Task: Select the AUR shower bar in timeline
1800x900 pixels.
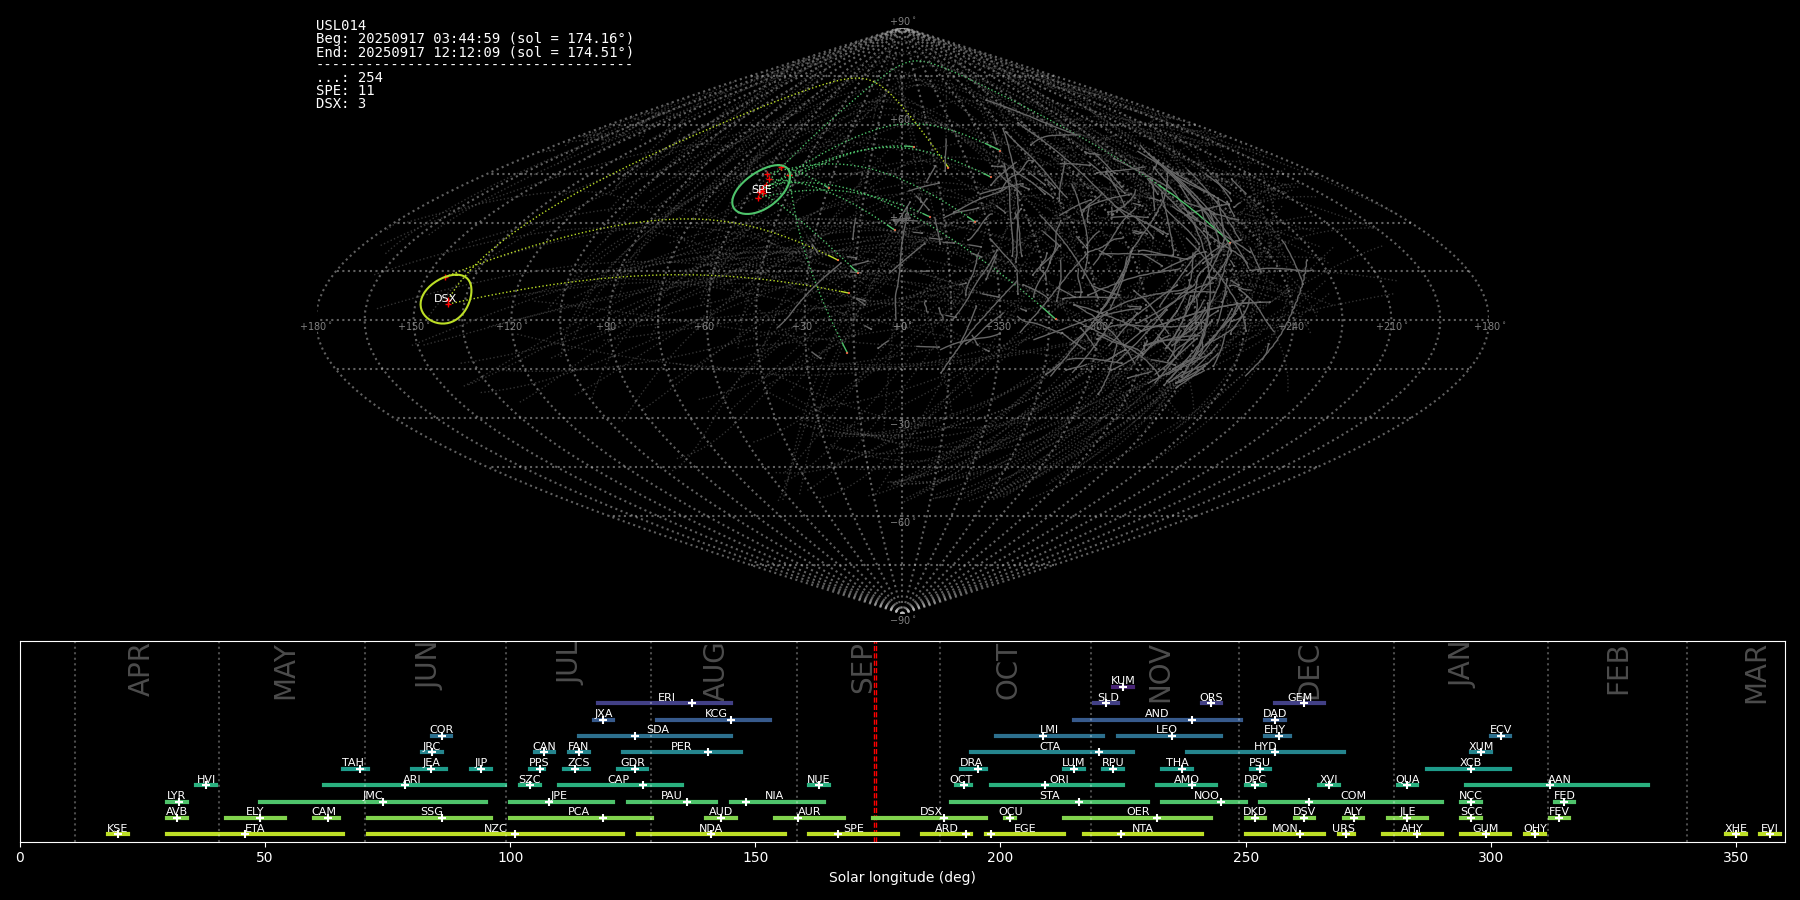Action: (809, 818)
